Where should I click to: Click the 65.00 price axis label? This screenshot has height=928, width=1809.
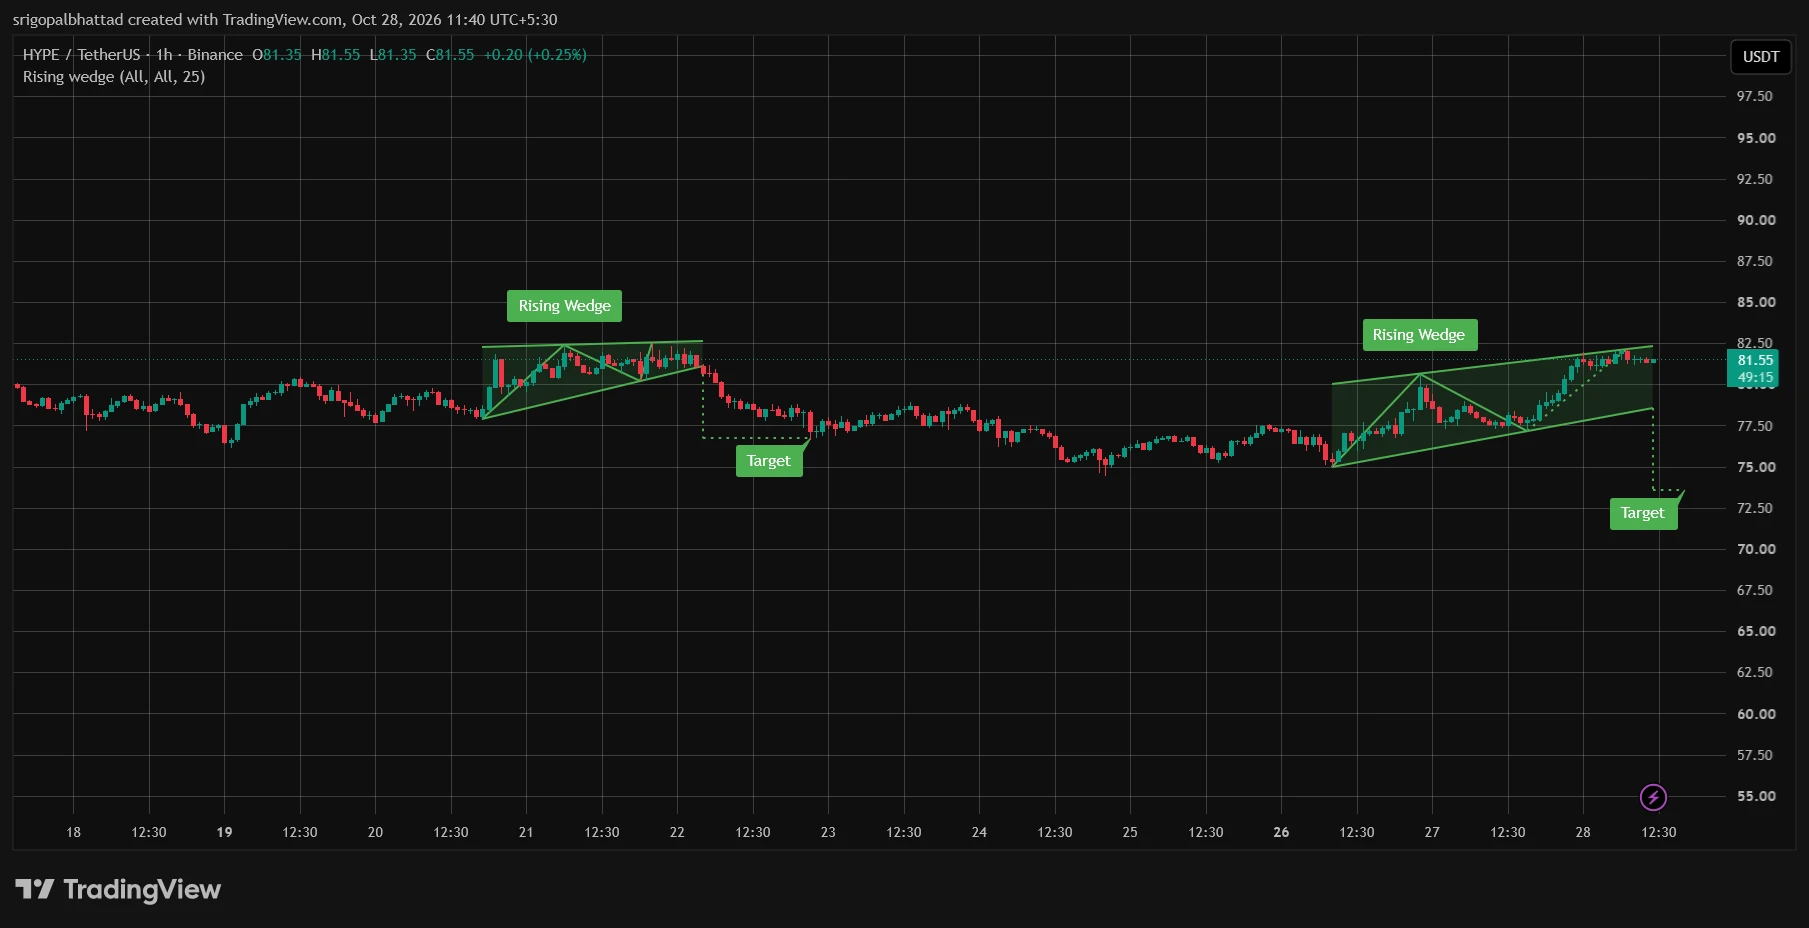pyautogui.click(x=1756, y=631)
